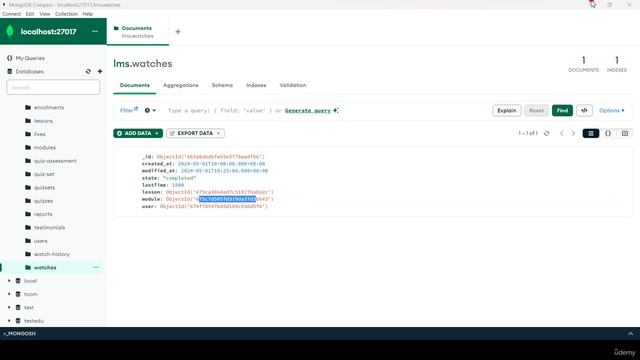Open the quiz-set collection
This screenshot has width=640, height=360.
(x=44, y=174)
